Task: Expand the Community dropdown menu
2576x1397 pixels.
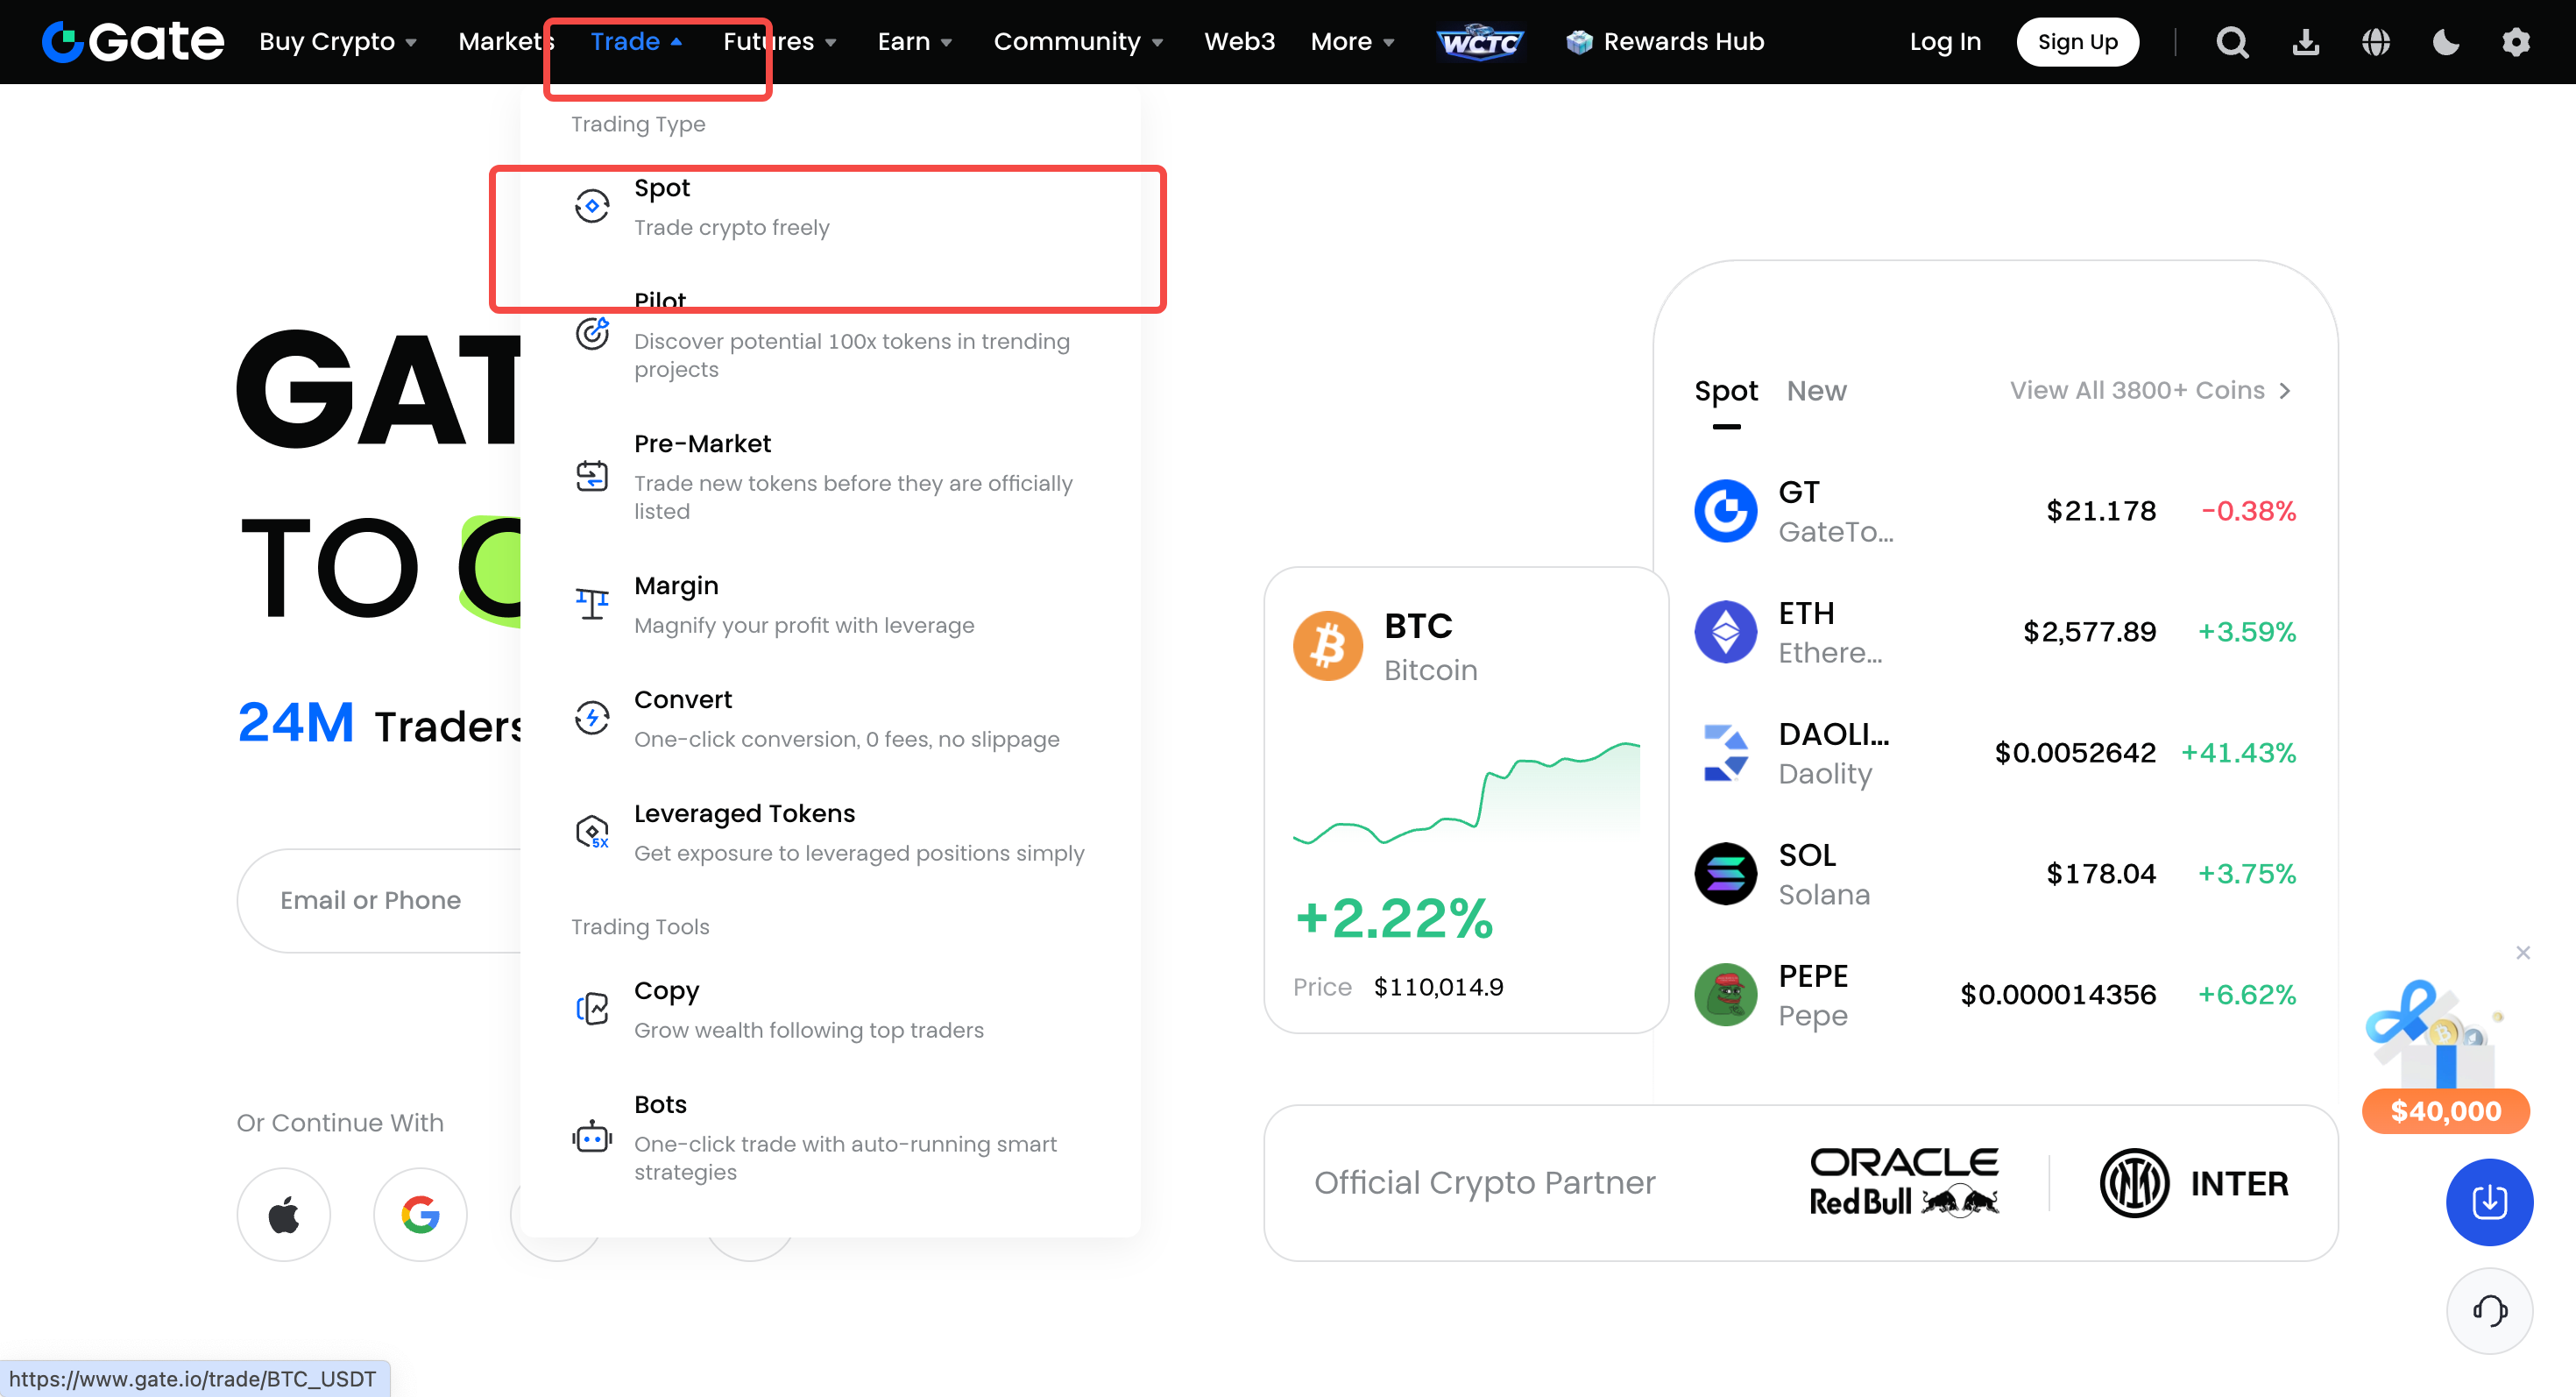Action: 1077,42
